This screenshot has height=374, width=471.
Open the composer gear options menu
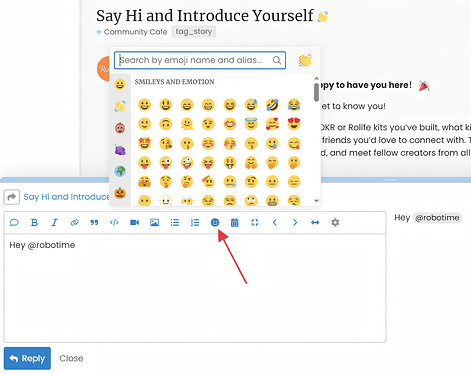335,222
